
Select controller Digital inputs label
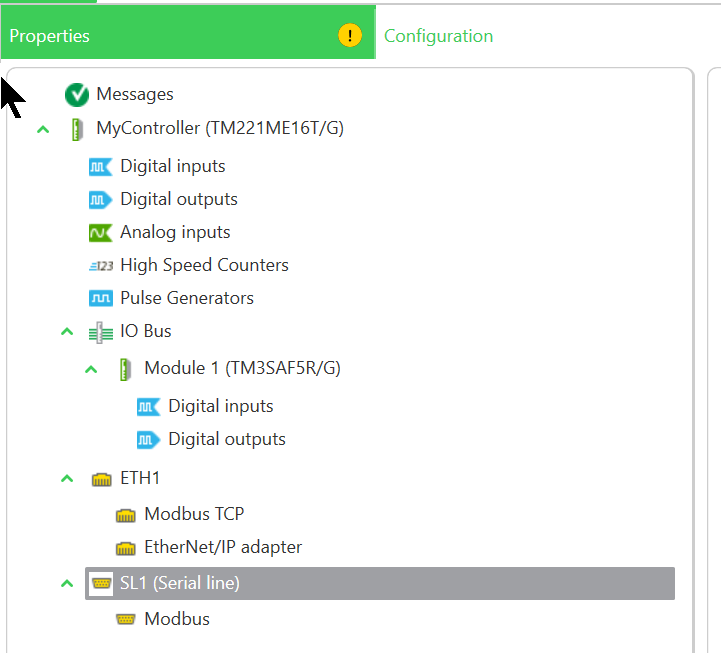click(172, 166)
